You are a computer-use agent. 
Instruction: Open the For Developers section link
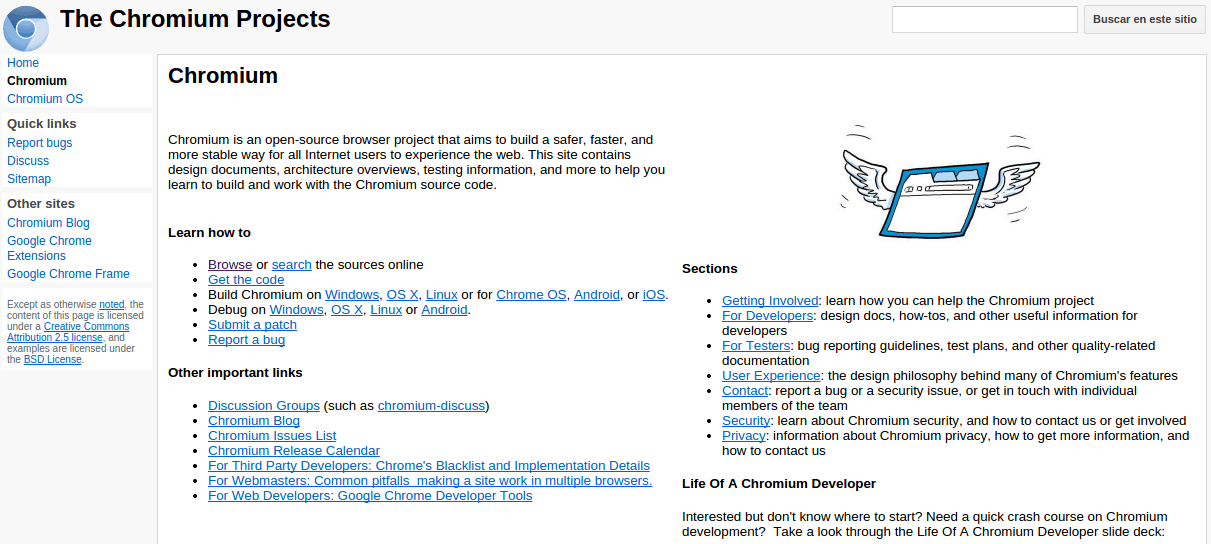(768, 316)
